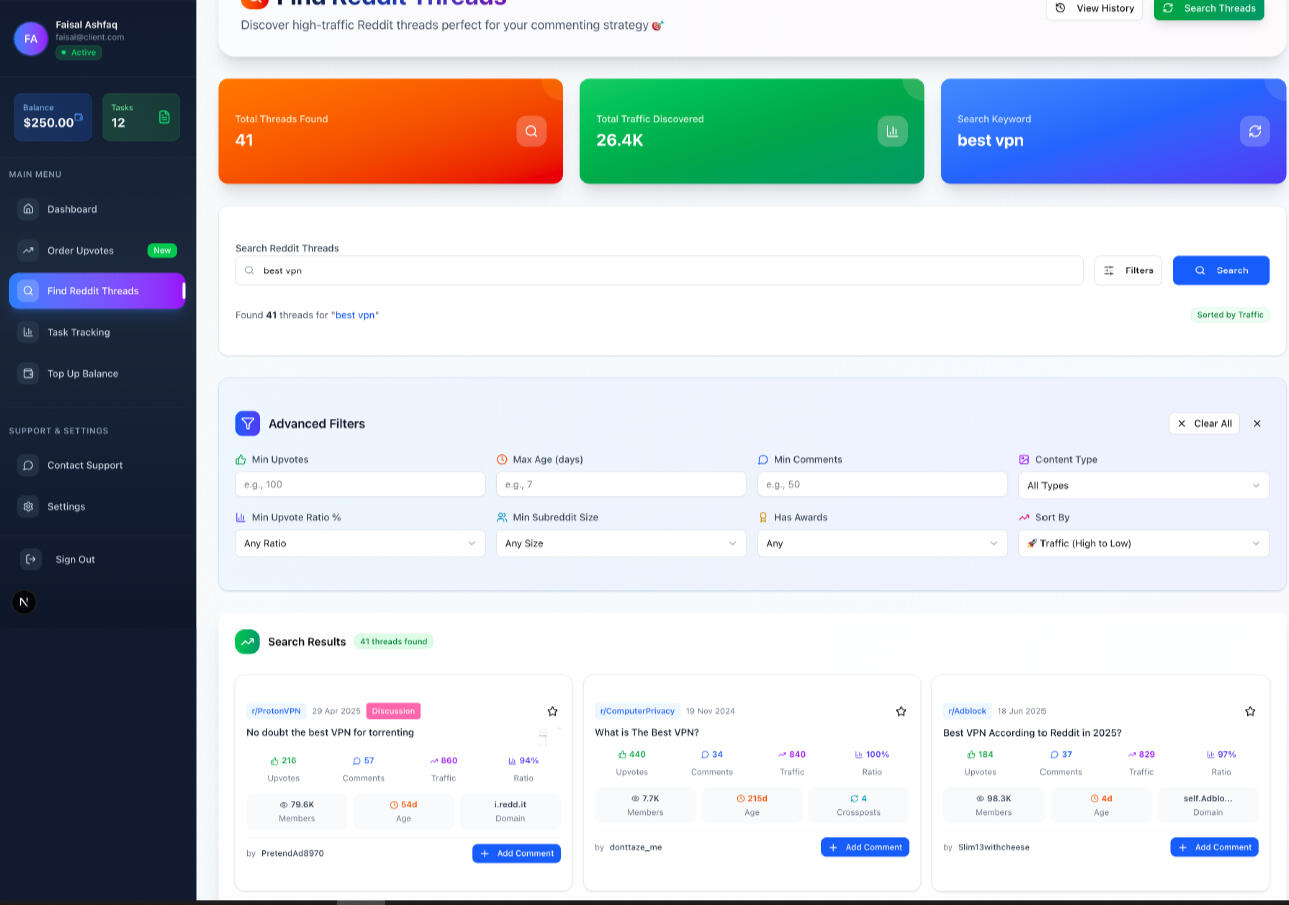Open the Sort By dropdown

[x=1143, y=543]
